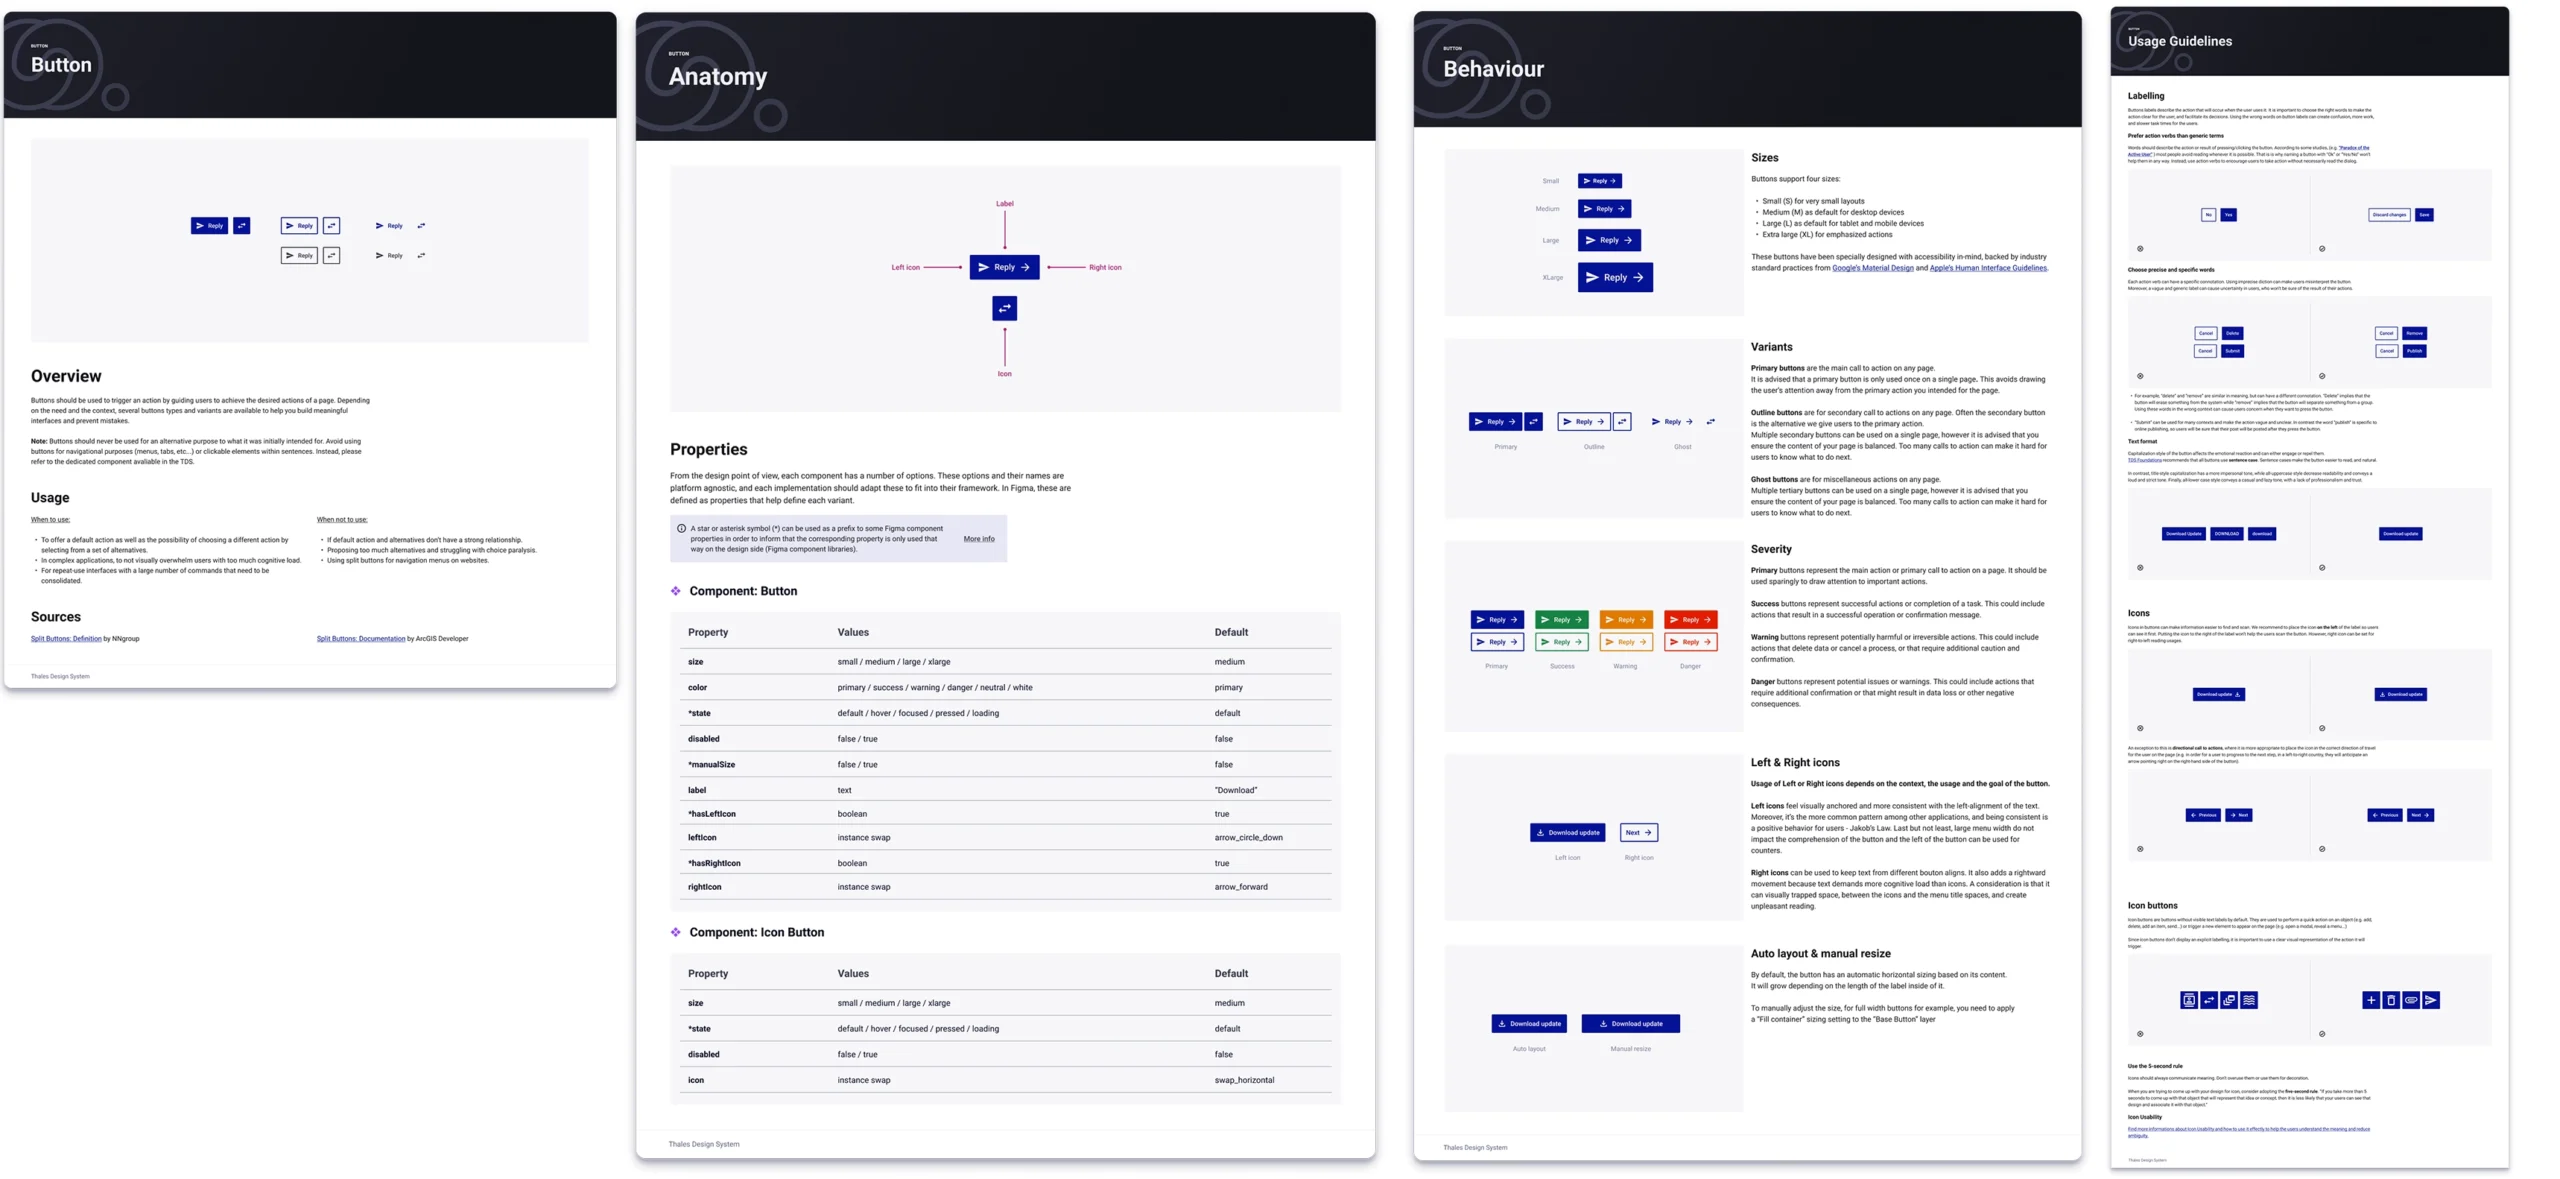Click the XLarge Reply button in Sizes

pyautogui.click(x=1614, y=277)
